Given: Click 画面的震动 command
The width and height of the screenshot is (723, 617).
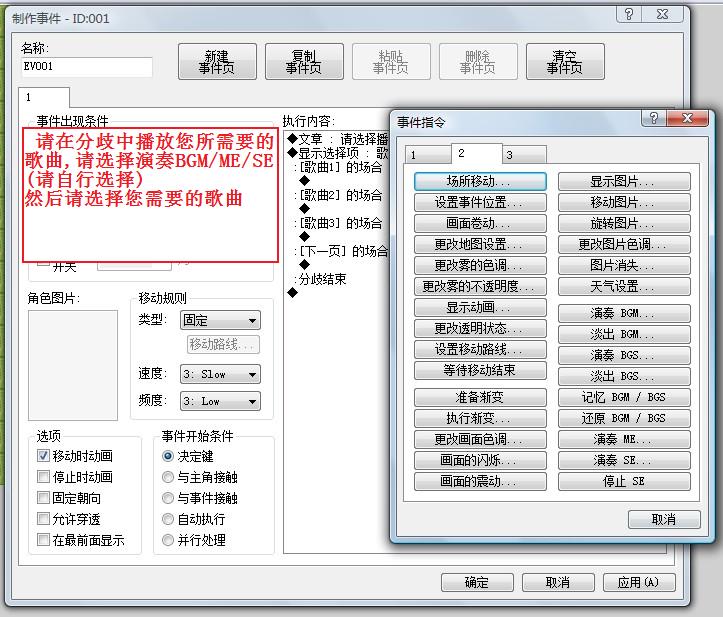Looking at the screenshot, I should 480,481.
